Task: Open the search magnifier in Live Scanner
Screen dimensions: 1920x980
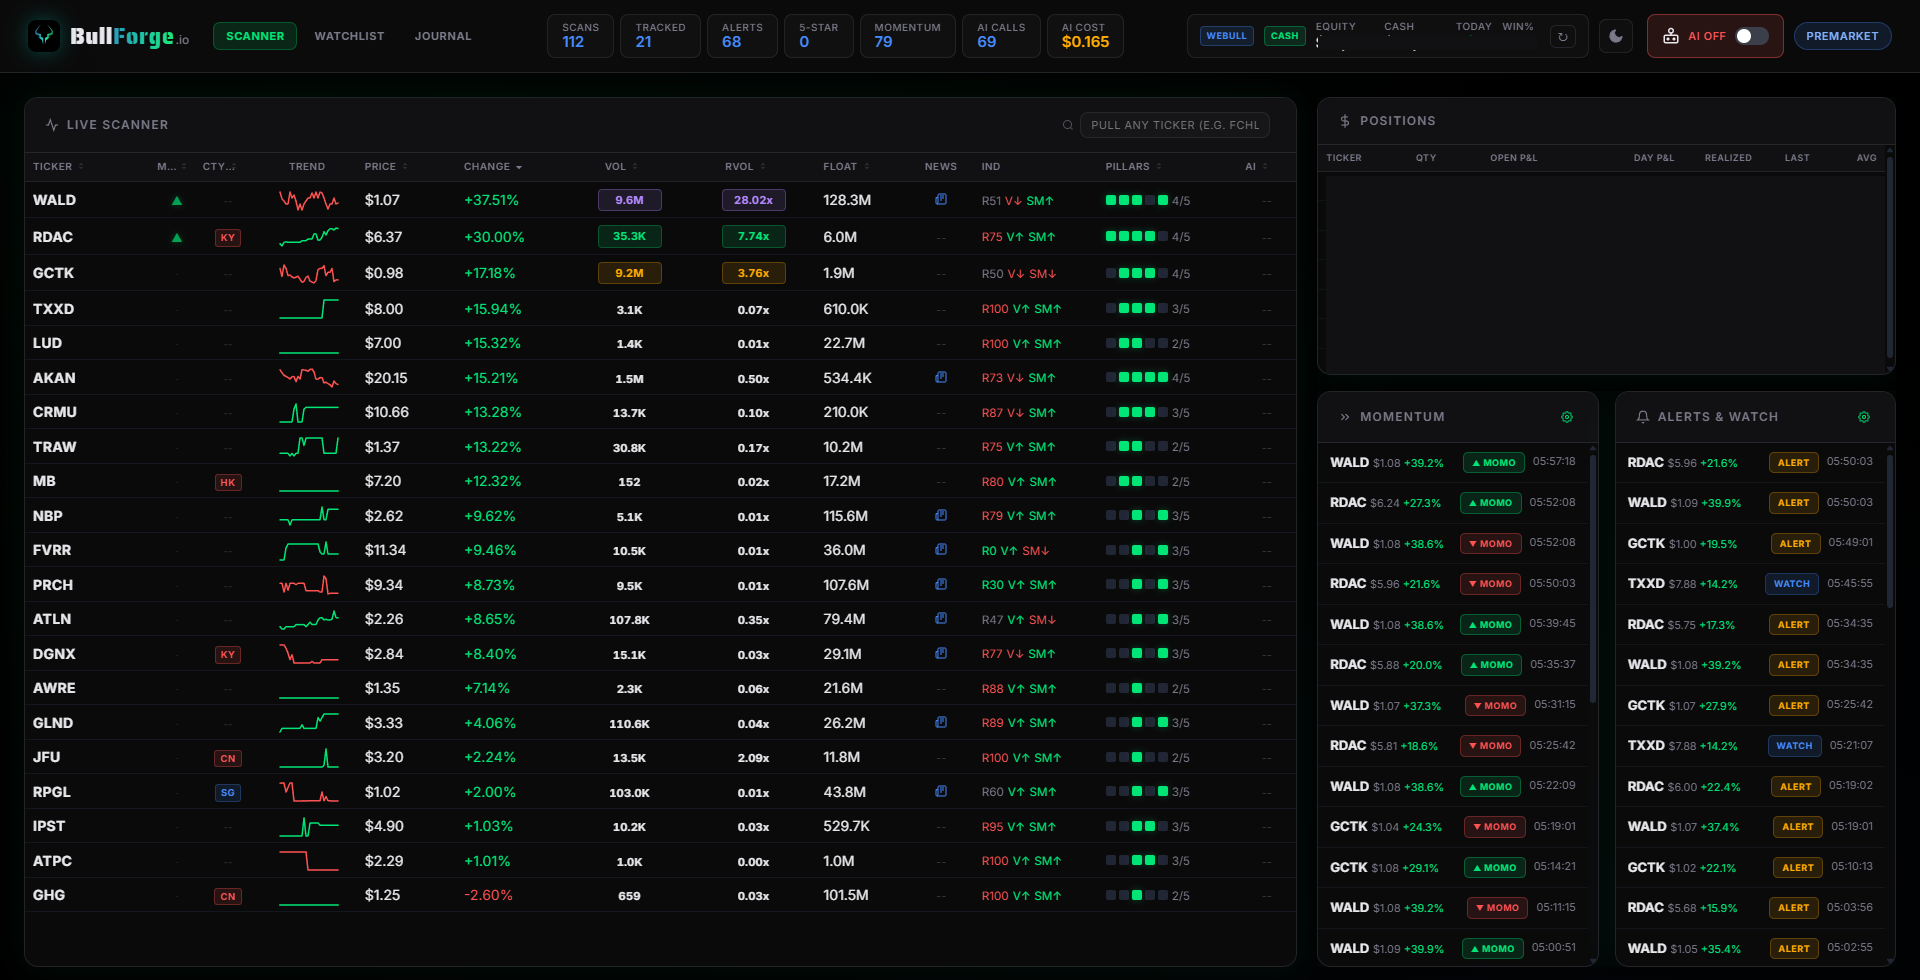Action: point(1067,125)
